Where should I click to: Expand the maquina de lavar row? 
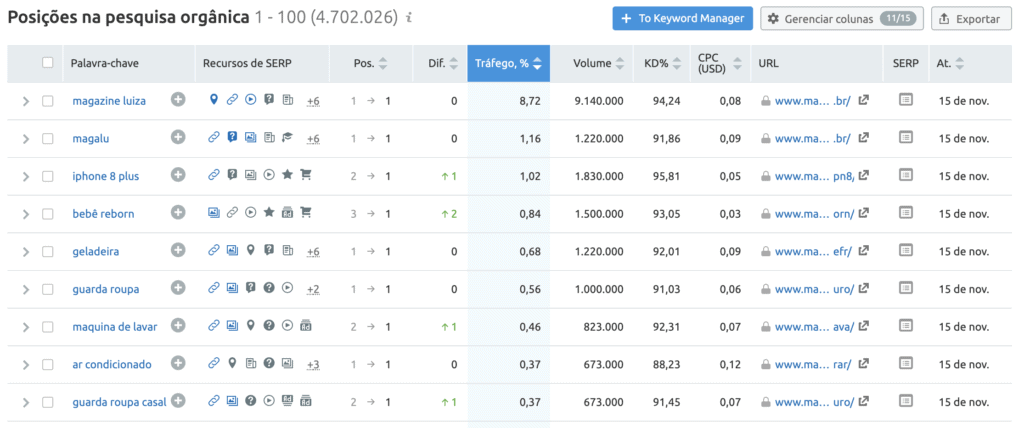[26, 327]
